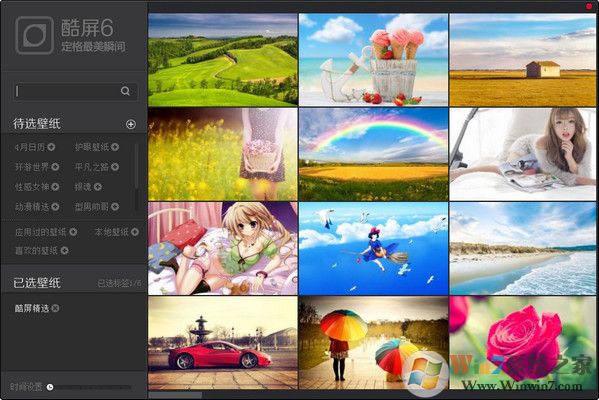
Task: Select the red sports car wallpaper
Action: point(223,343)
